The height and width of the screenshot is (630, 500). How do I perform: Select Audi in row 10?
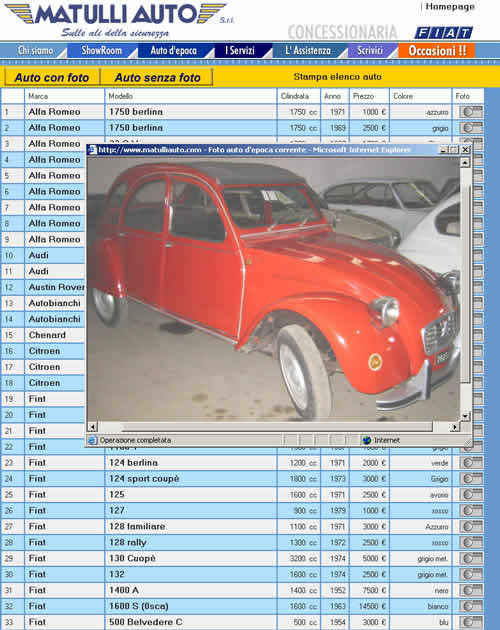tap(39, 255)
